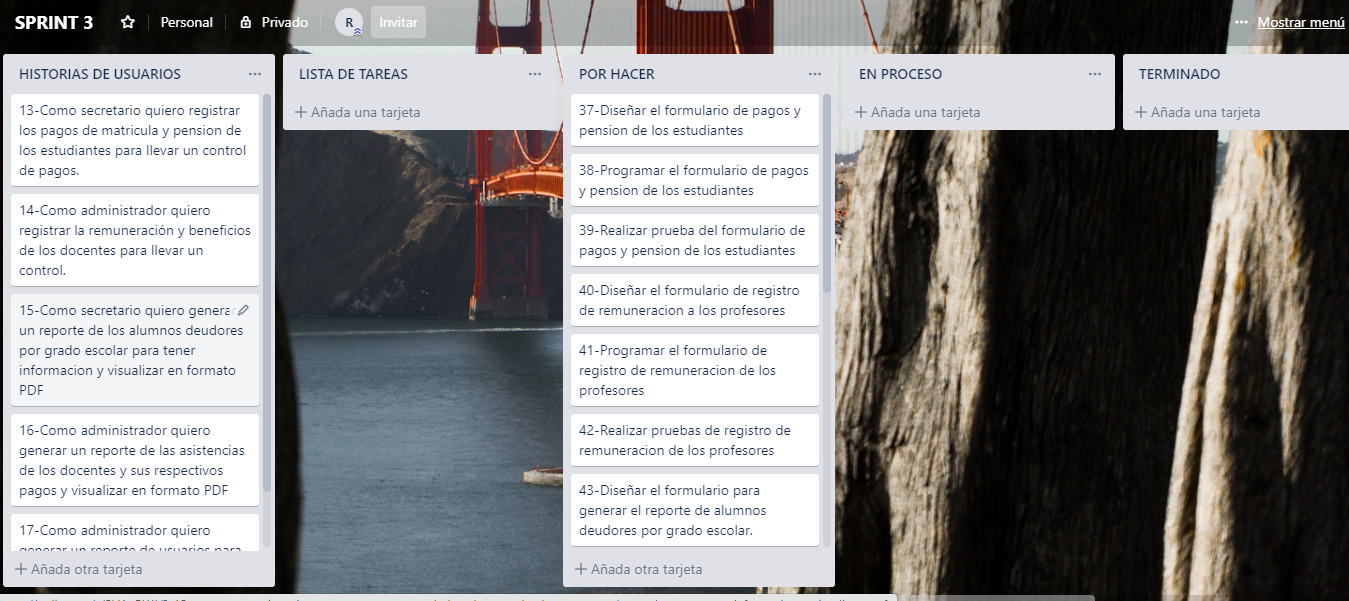Show the board menu with Mostrar menú
Viewport: 1349px width, 601px height.
pyautogui.click(x=1300, y=22)
